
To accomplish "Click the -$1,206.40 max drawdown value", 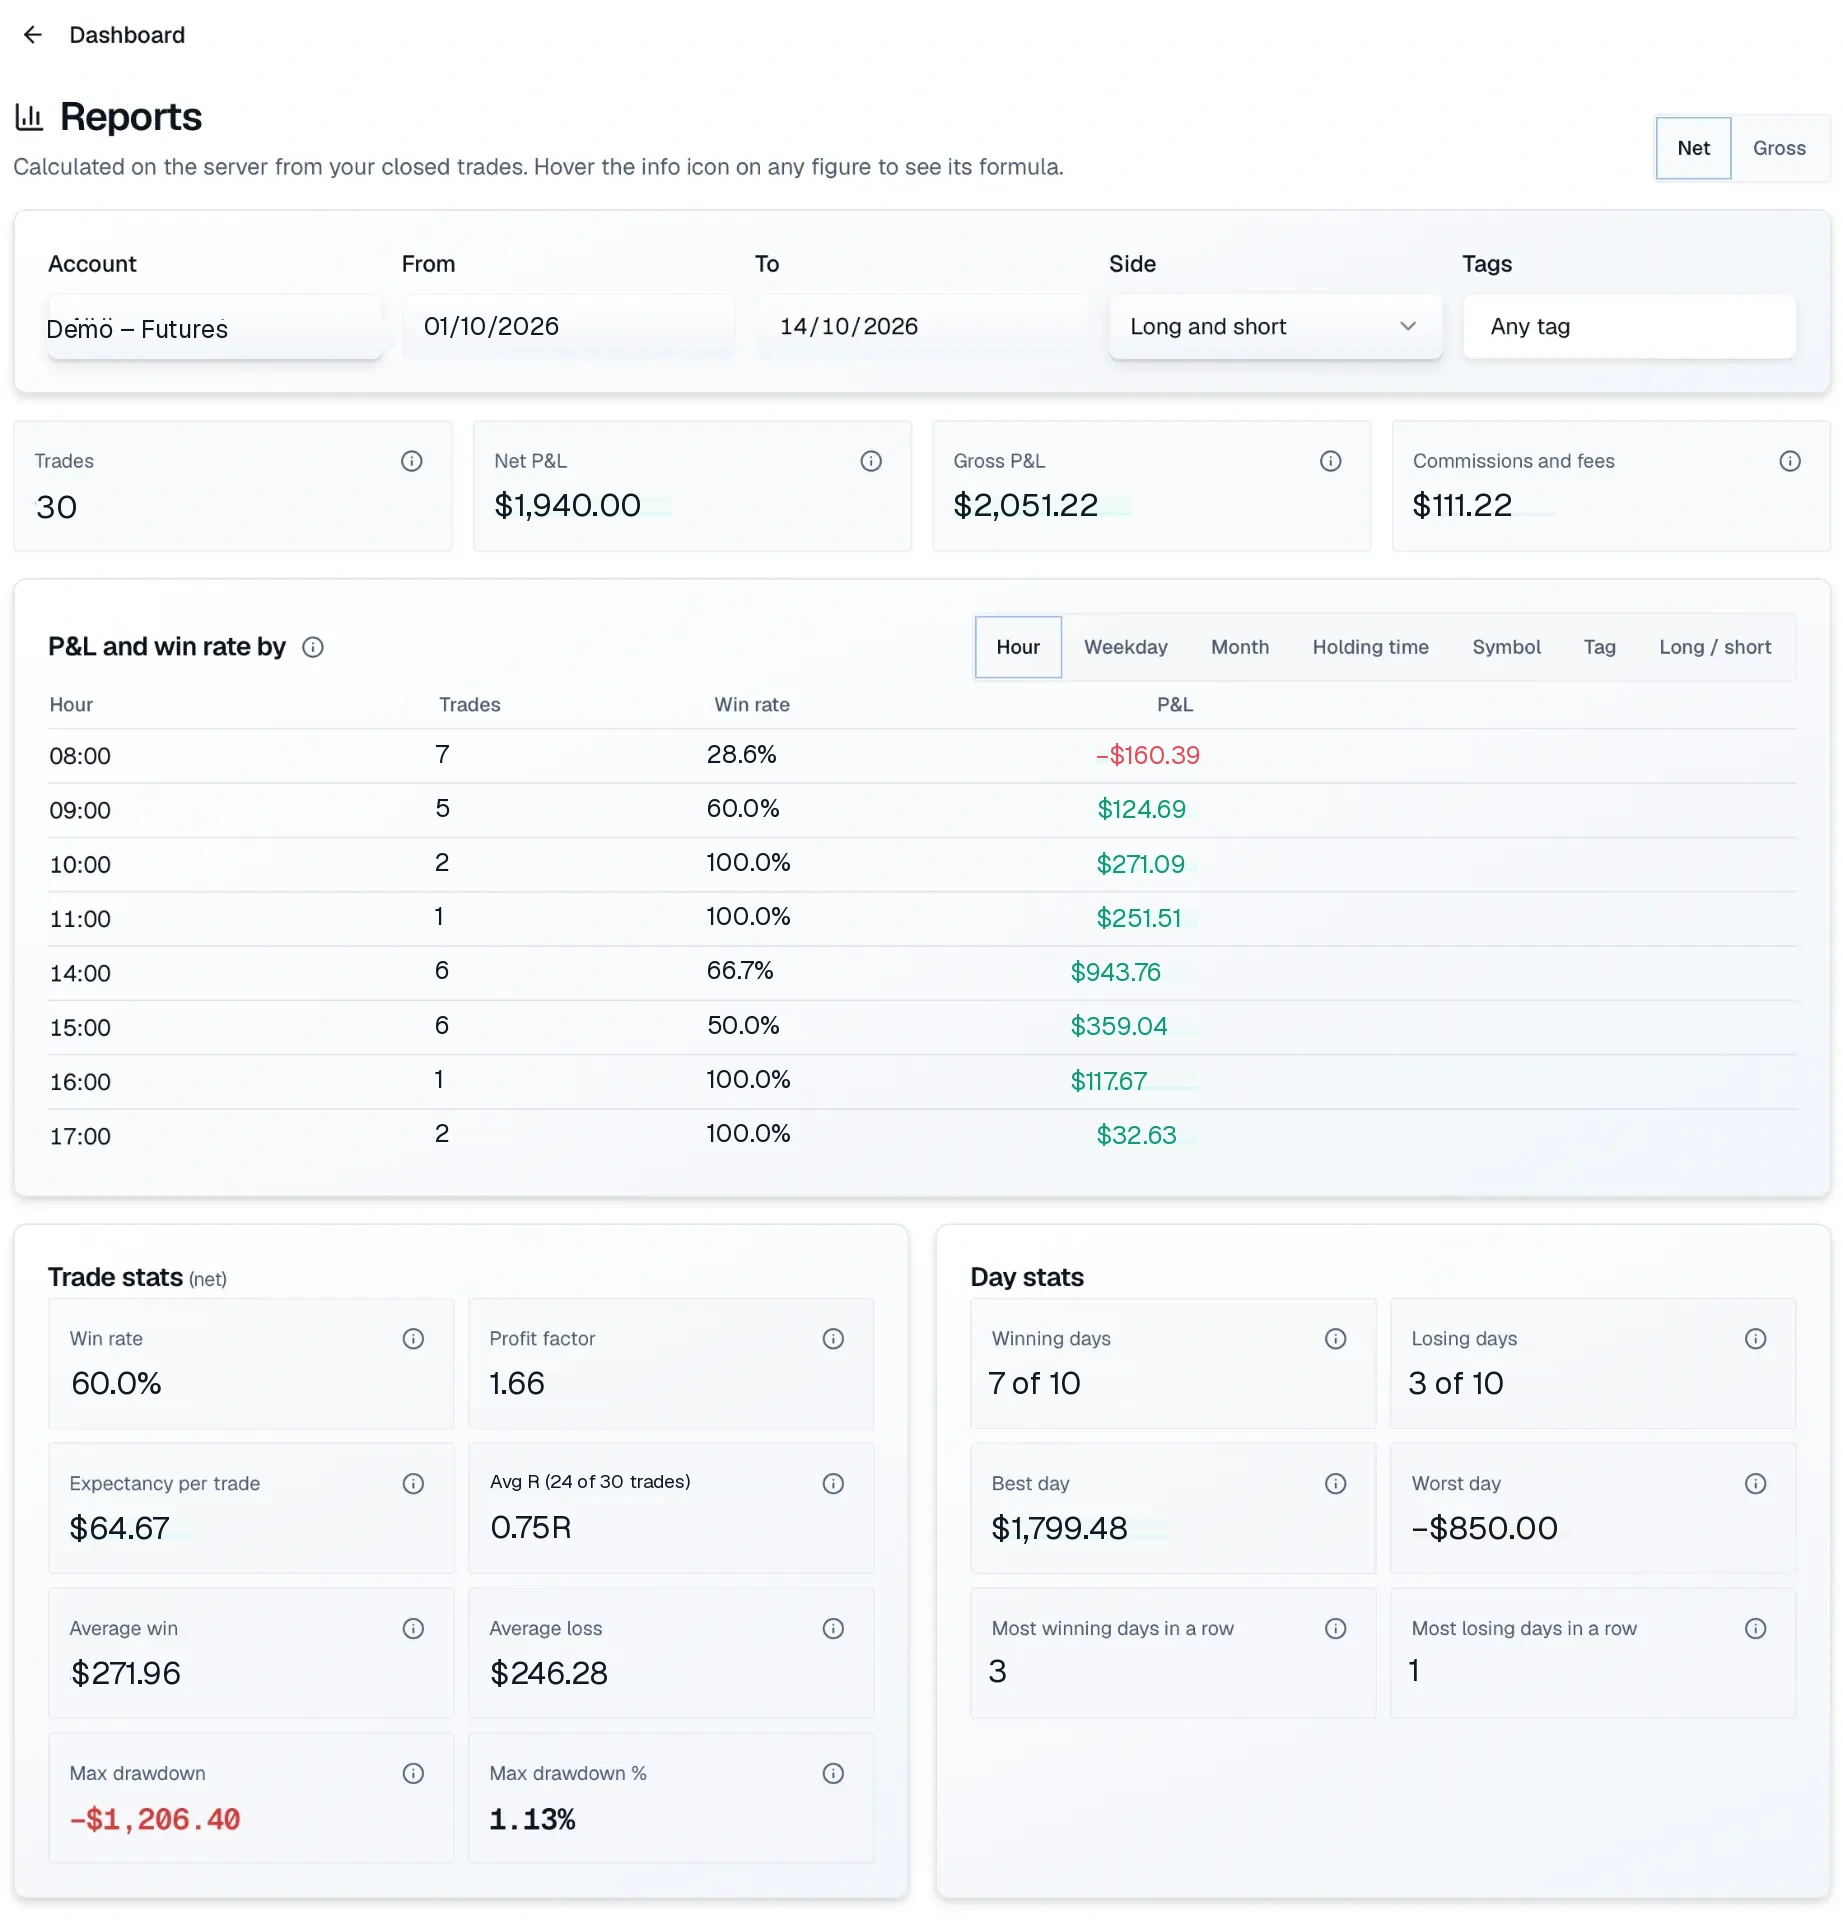I will 155,1820.
